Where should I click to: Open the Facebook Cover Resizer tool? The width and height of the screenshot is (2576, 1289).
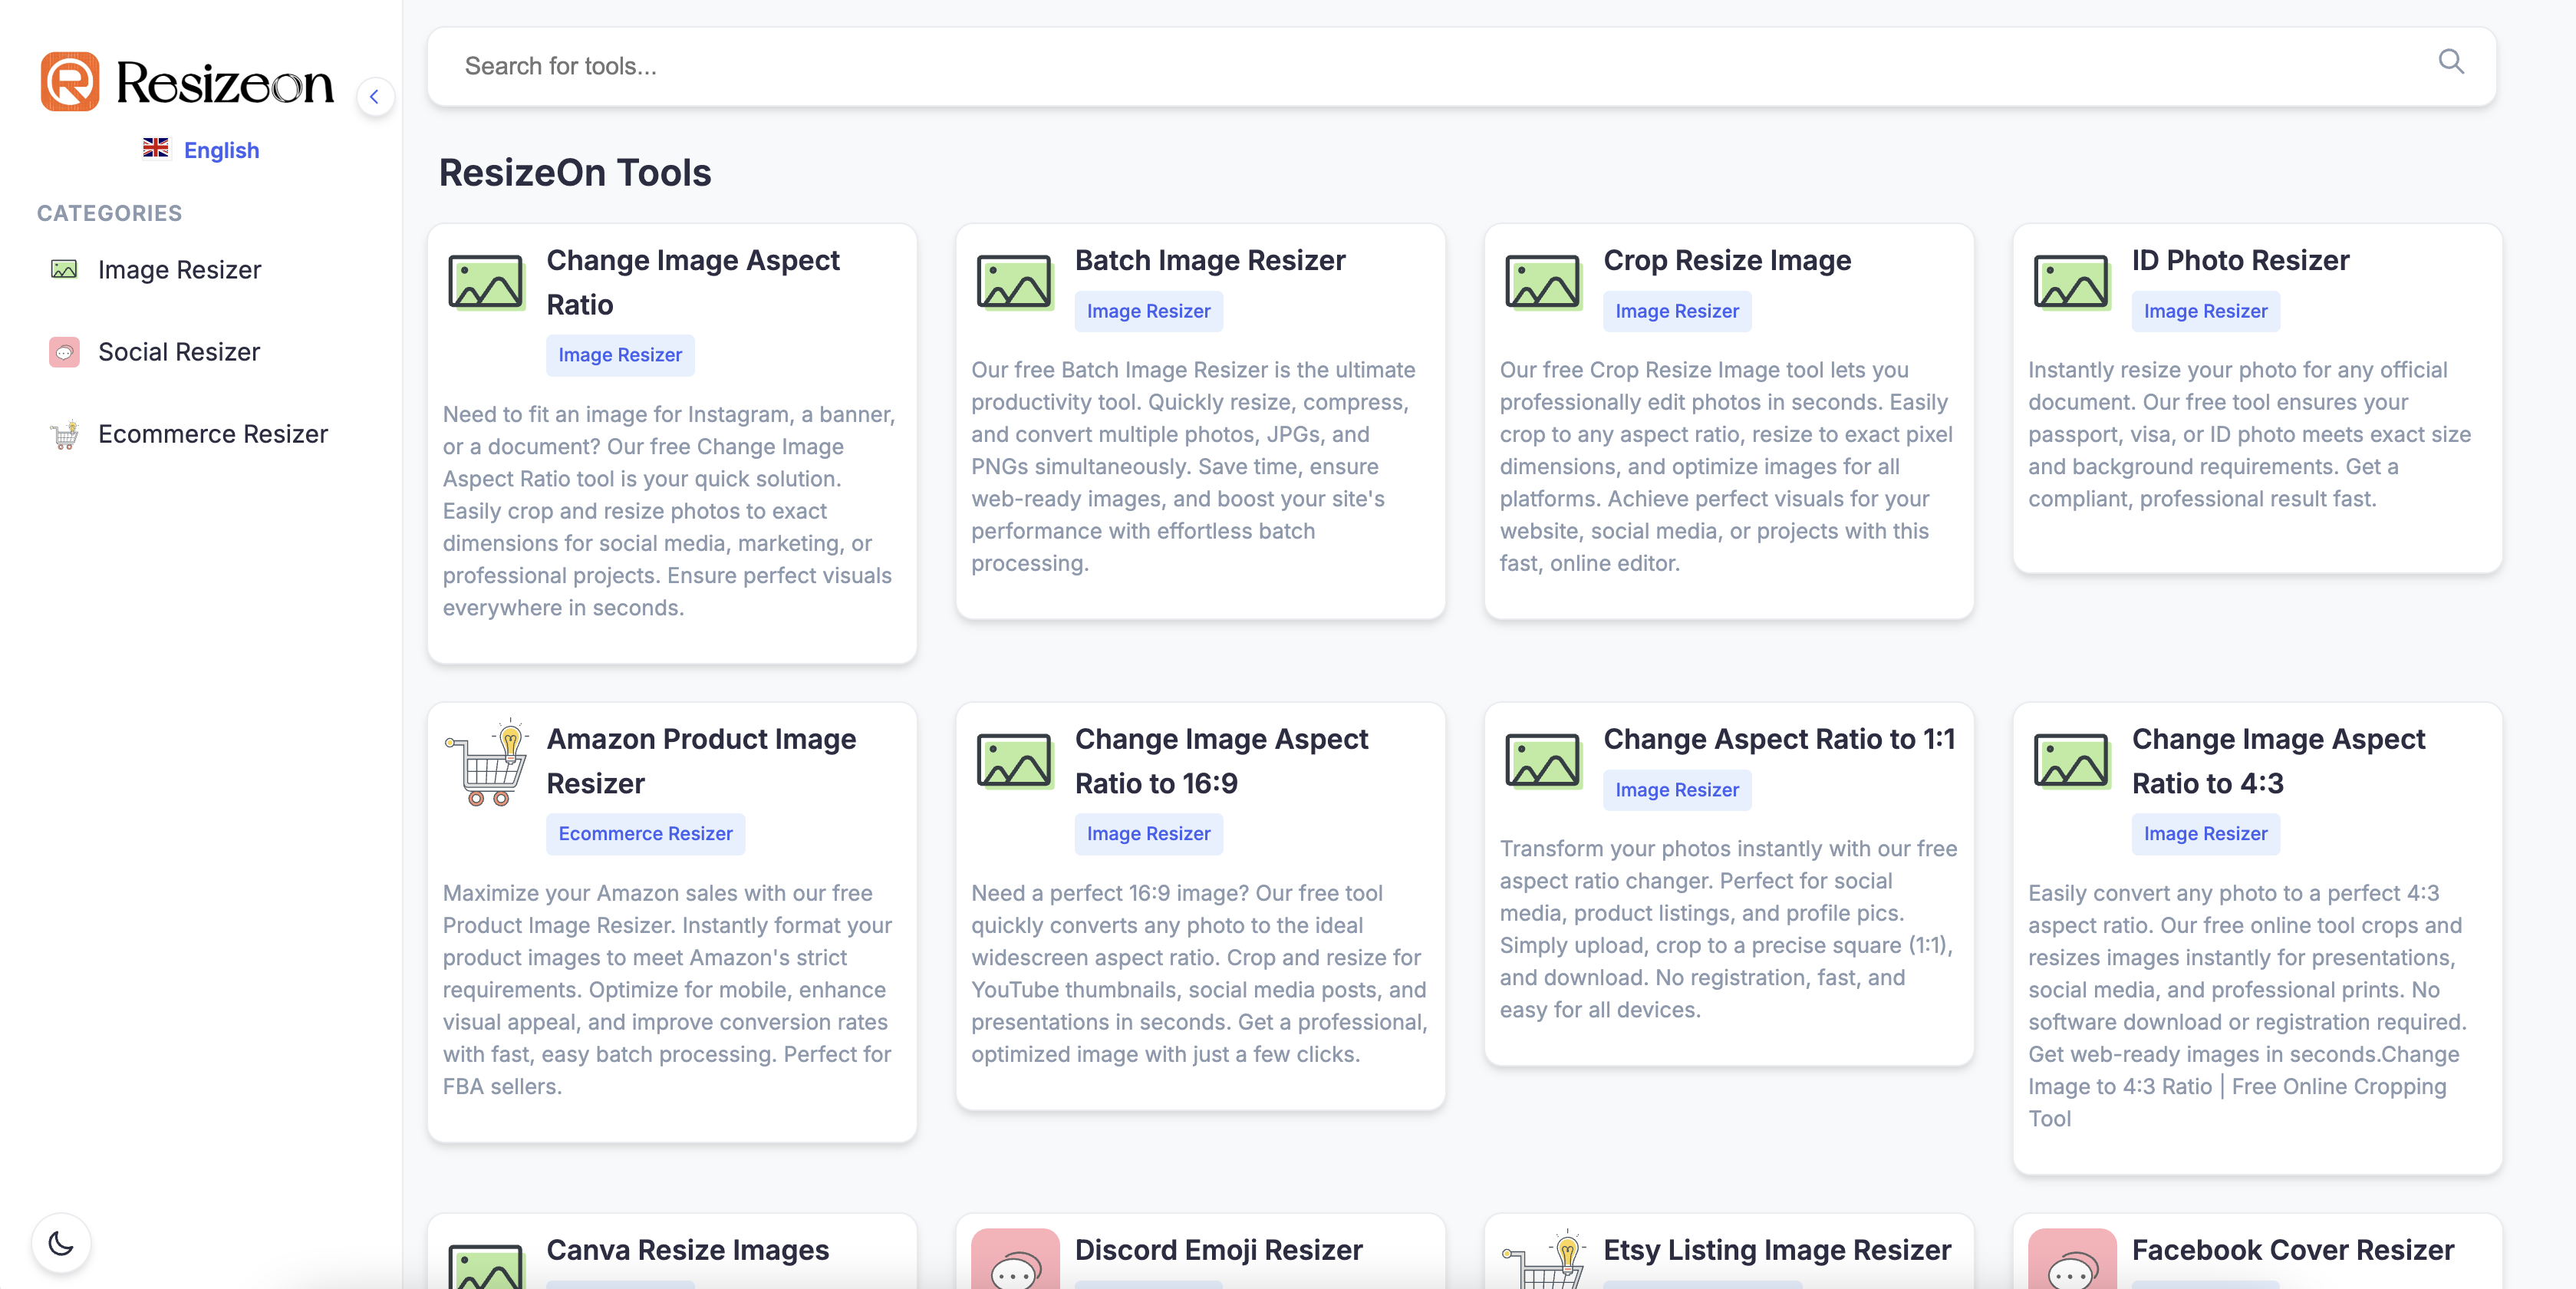pos(2293,1250)
